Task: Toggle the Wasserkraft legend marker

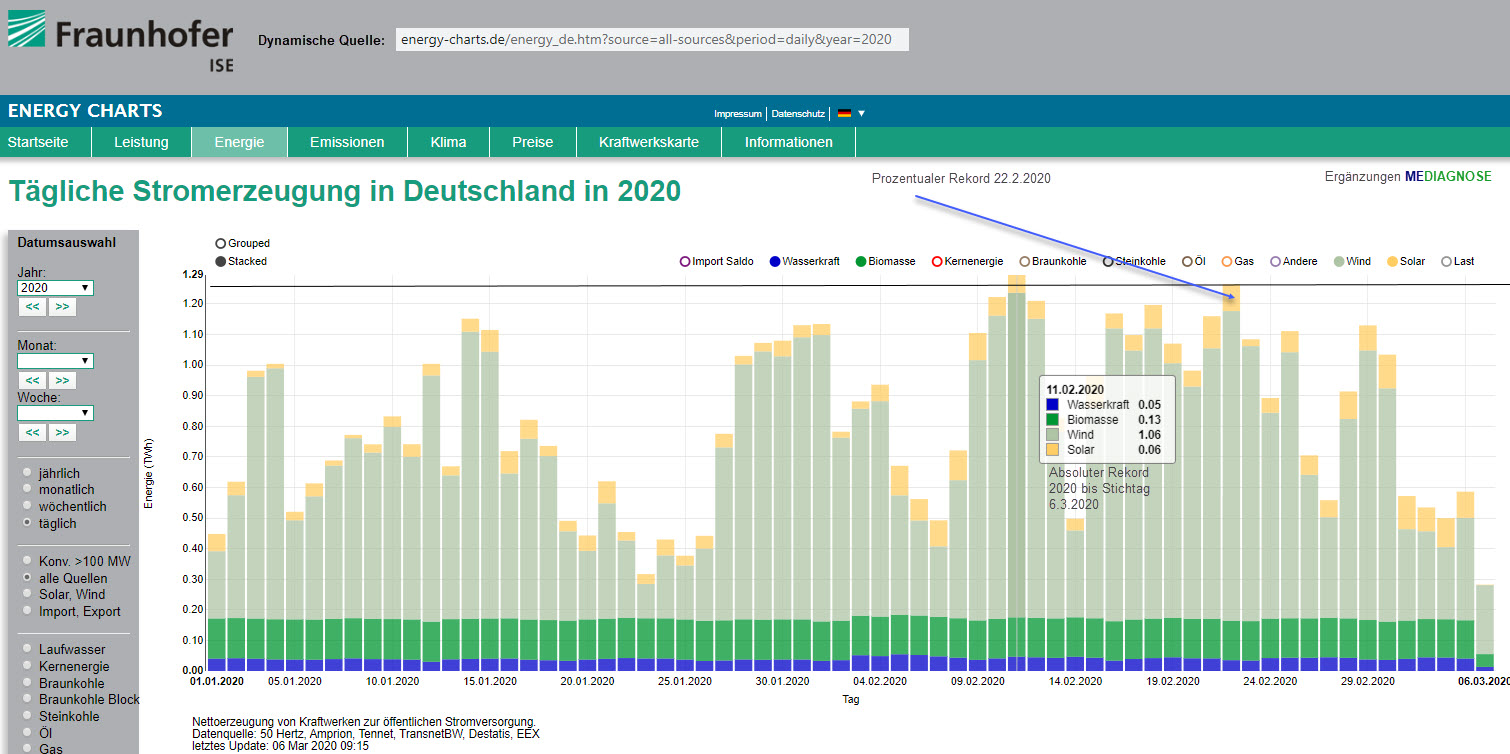Action: coord(775,262)
